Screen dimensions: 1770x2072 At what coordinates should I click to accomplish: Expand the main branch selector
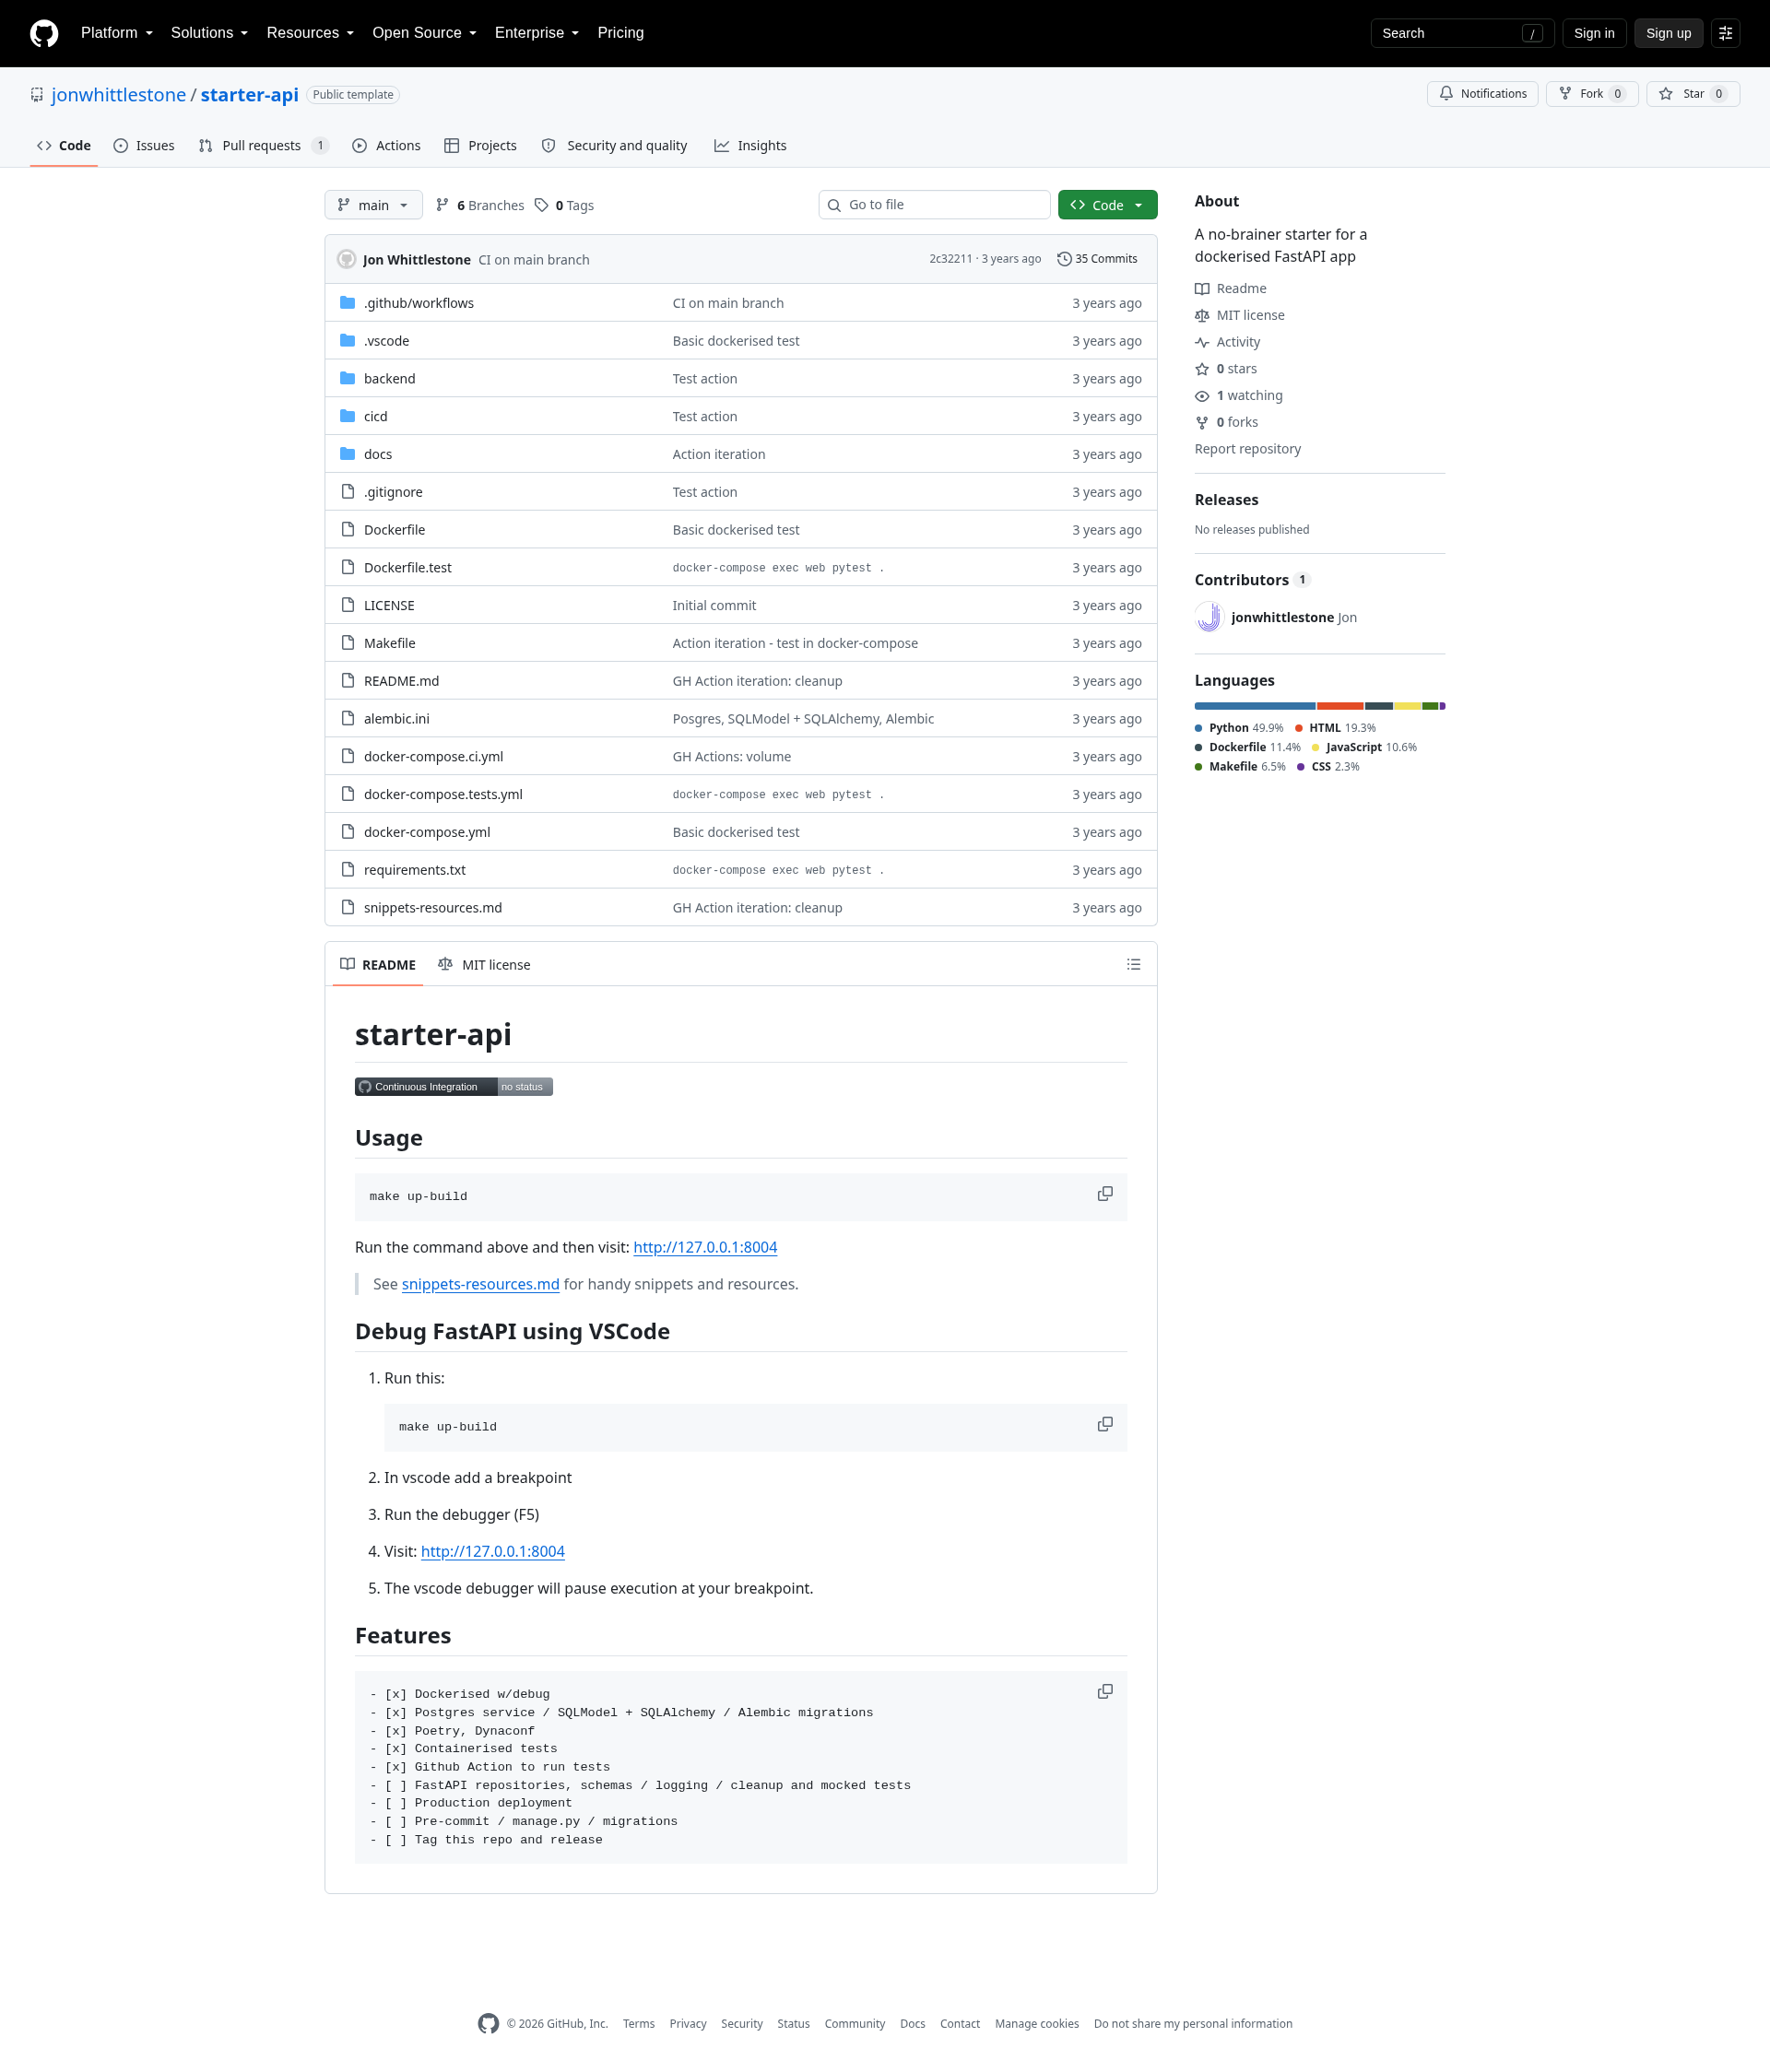tap(373, 205)
